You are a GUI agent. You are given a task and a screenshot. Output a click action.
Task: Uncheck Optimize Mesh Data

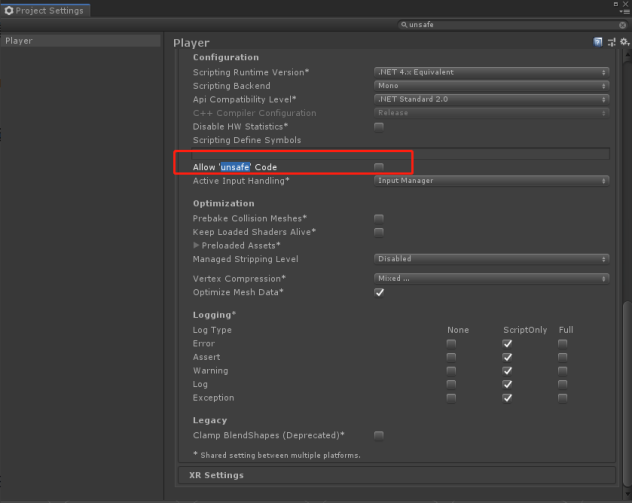tap(379, 292)
